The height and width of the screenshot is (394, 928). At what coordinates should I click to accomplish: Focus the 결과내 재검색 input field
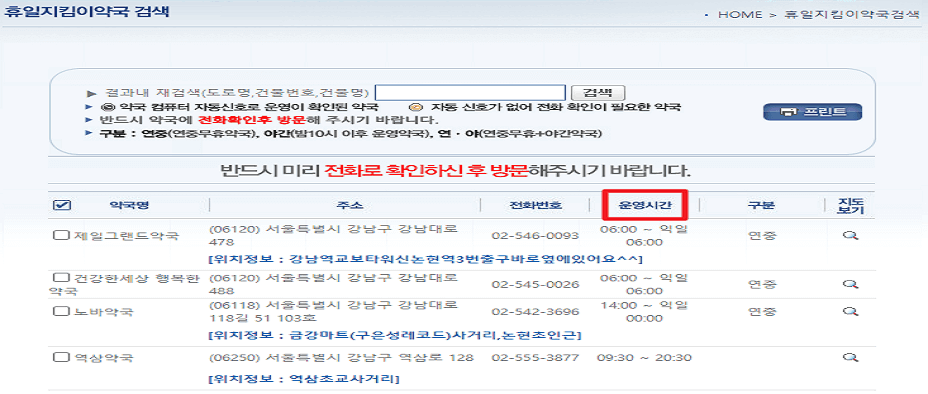tap(471, 93)
